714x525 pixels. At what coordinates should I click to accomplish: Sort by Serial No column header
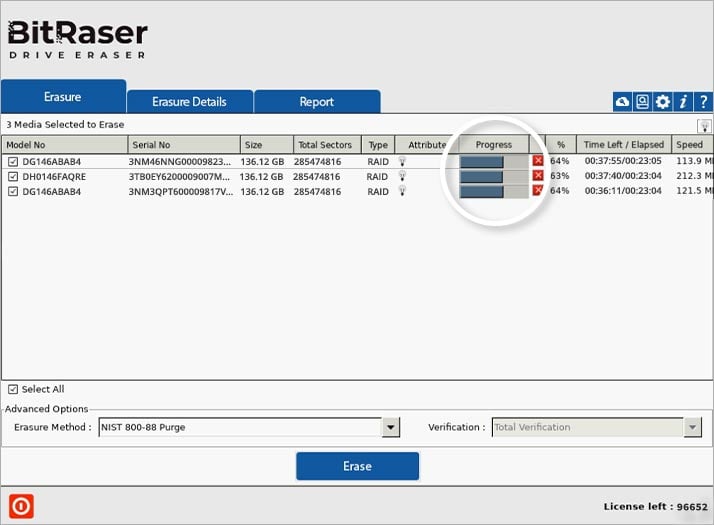184,145
